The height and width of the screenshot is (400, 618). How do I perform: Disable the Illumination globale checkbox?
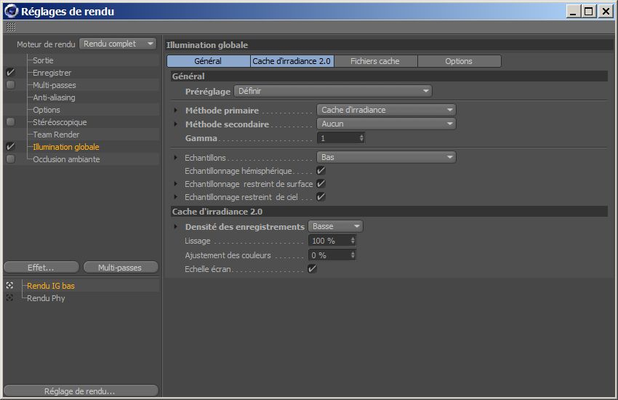tap(11, 147)
